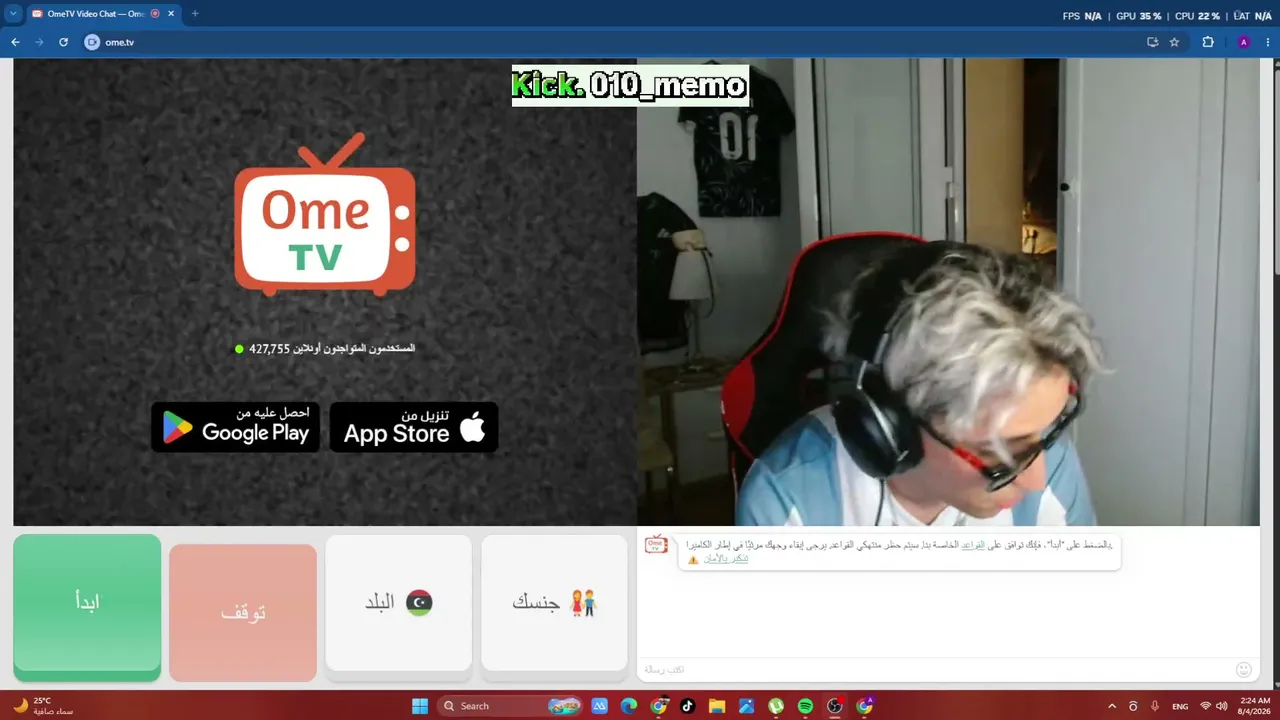Open the البلد country selector
The image size is (1280, 720).
398,603
